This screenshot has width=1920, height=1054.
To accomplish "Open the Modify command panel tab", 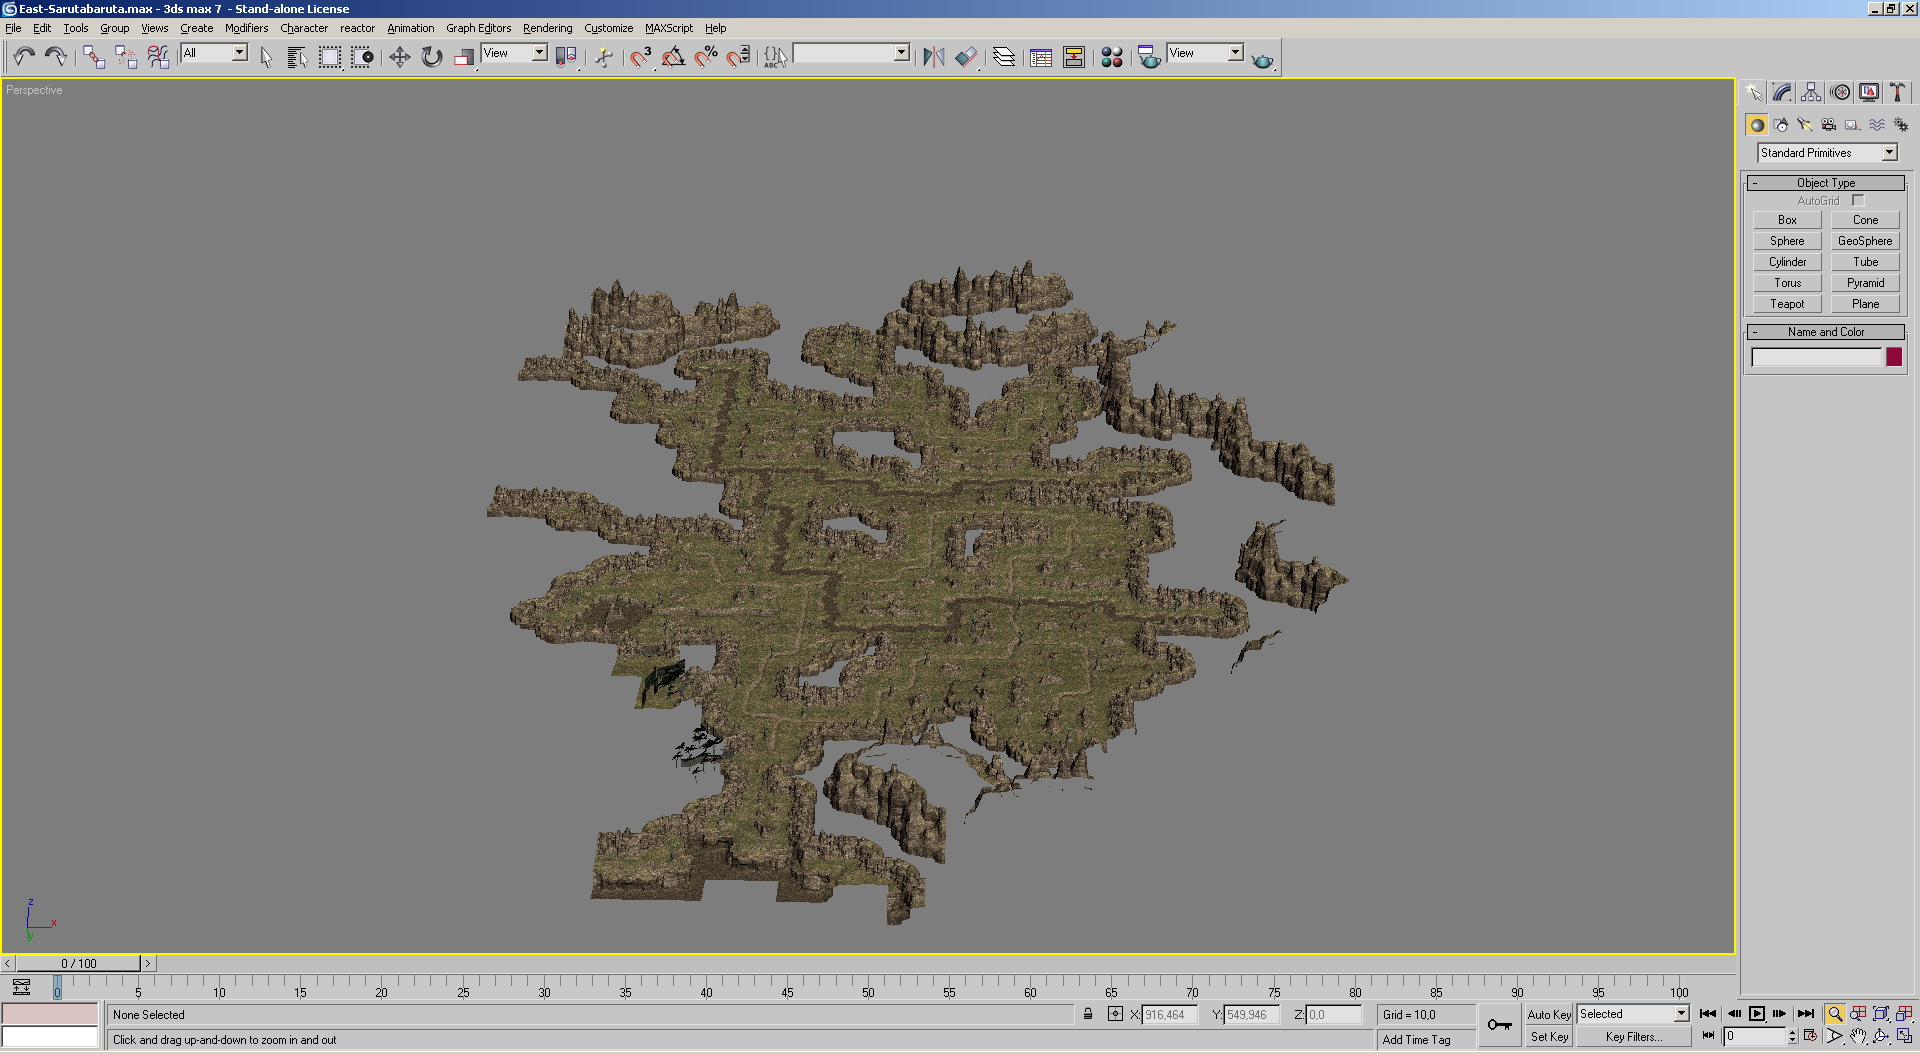I will point(1782,92).
